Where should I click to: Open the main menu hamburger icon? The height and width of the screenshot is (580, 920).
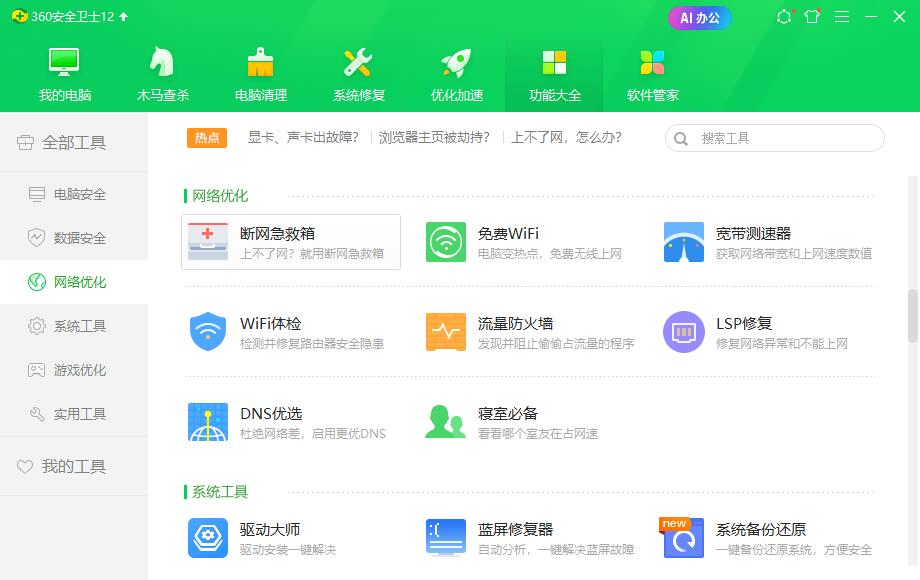coord(842,16)
